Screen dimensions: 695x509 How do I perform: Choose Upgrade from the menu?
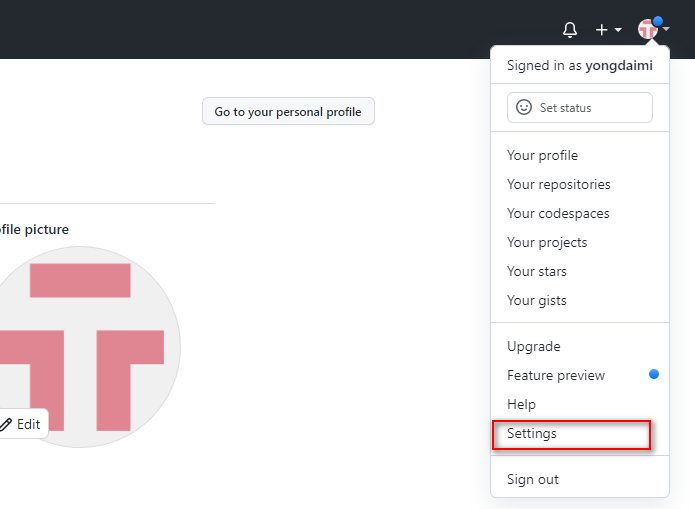click(534, 346)
